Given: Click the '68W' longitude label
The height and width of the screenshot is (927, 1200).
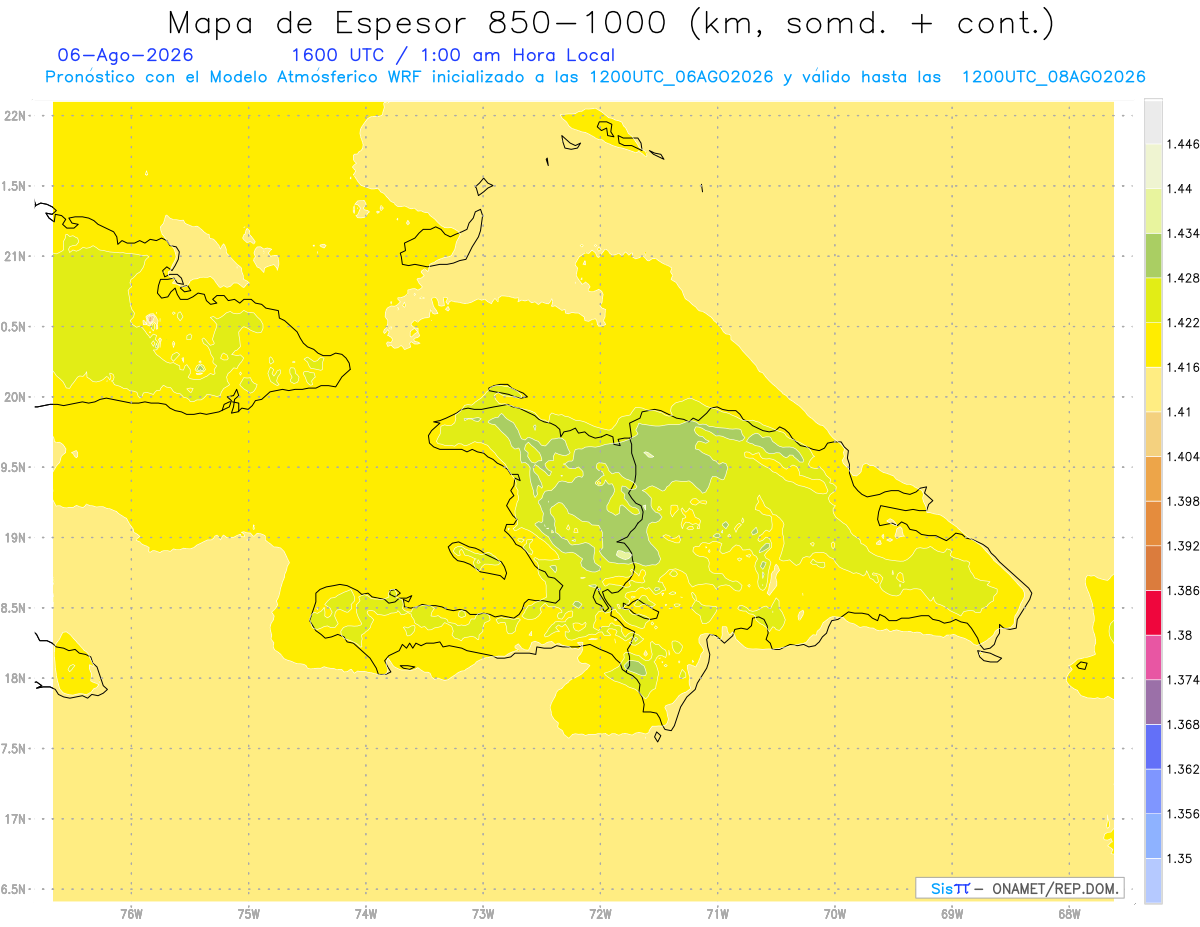Looking at the screenshot, I should click(x=1069, y=913).
